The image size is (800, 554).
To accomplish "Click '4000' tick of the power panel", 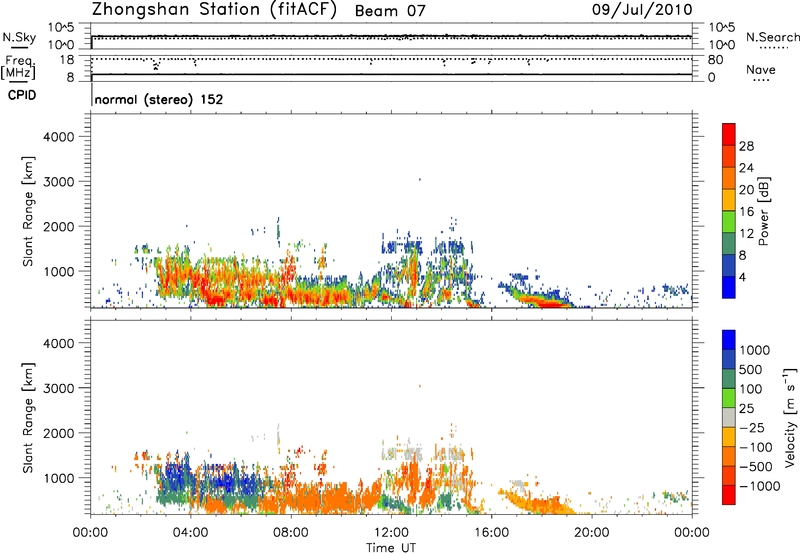I will (58, 137).
